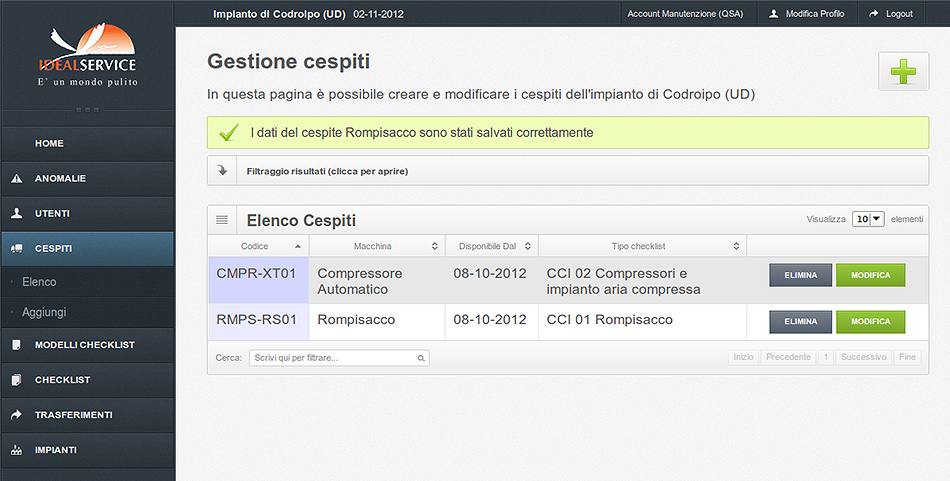Click the Rompisacco machine cell
950x481 pixels.
click(x=377, y=322)
